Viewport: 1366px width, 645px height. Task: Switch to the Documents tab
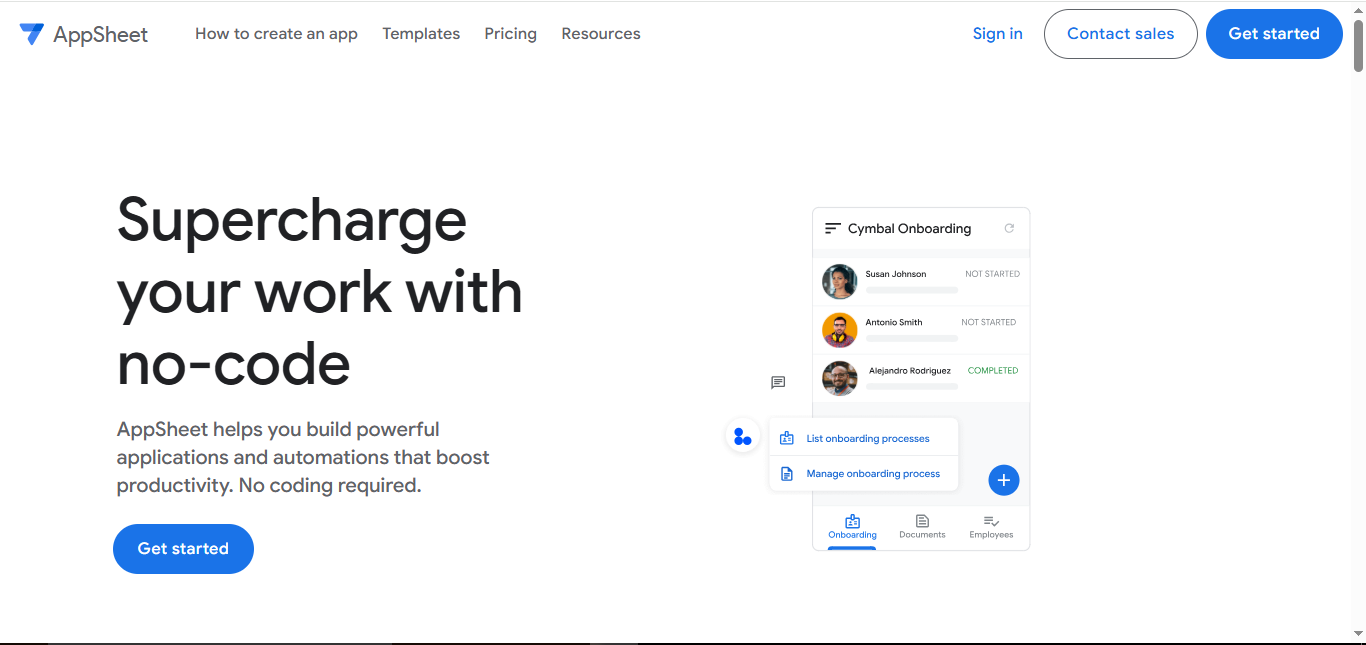click(922, 527)
